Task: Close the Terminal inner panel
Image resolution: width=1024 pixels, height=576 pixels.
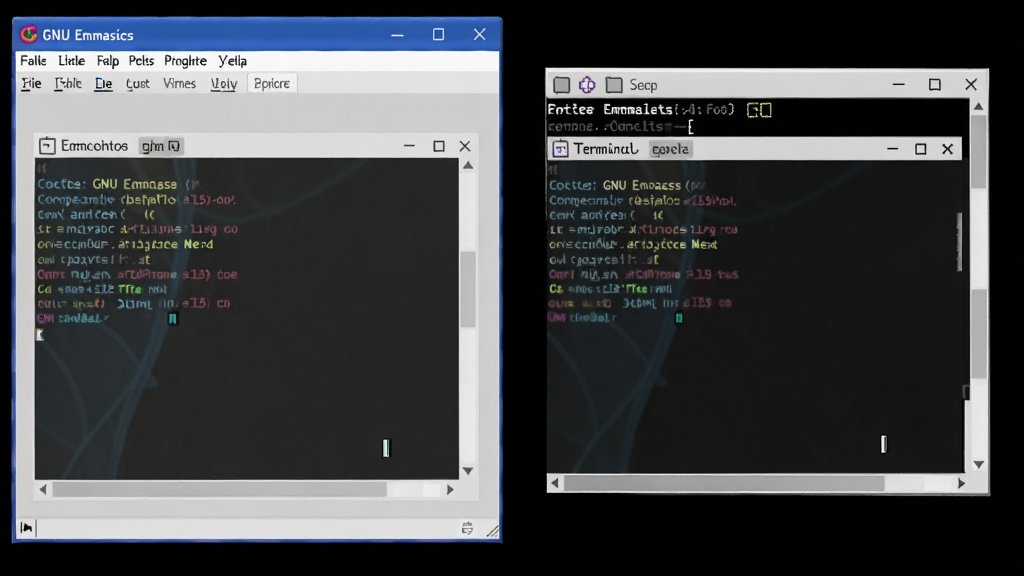Action: pos(948,149)
